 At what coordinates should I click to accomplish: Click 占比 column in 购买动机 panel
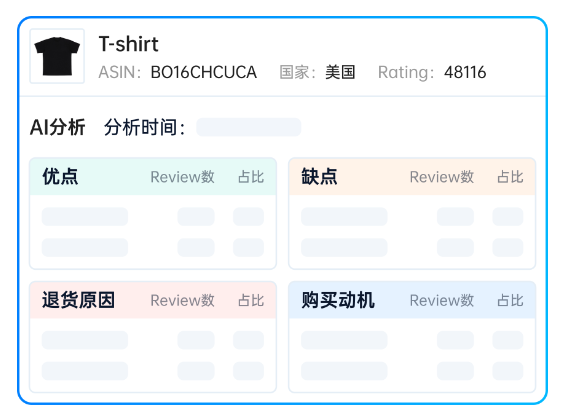[511, 300]
